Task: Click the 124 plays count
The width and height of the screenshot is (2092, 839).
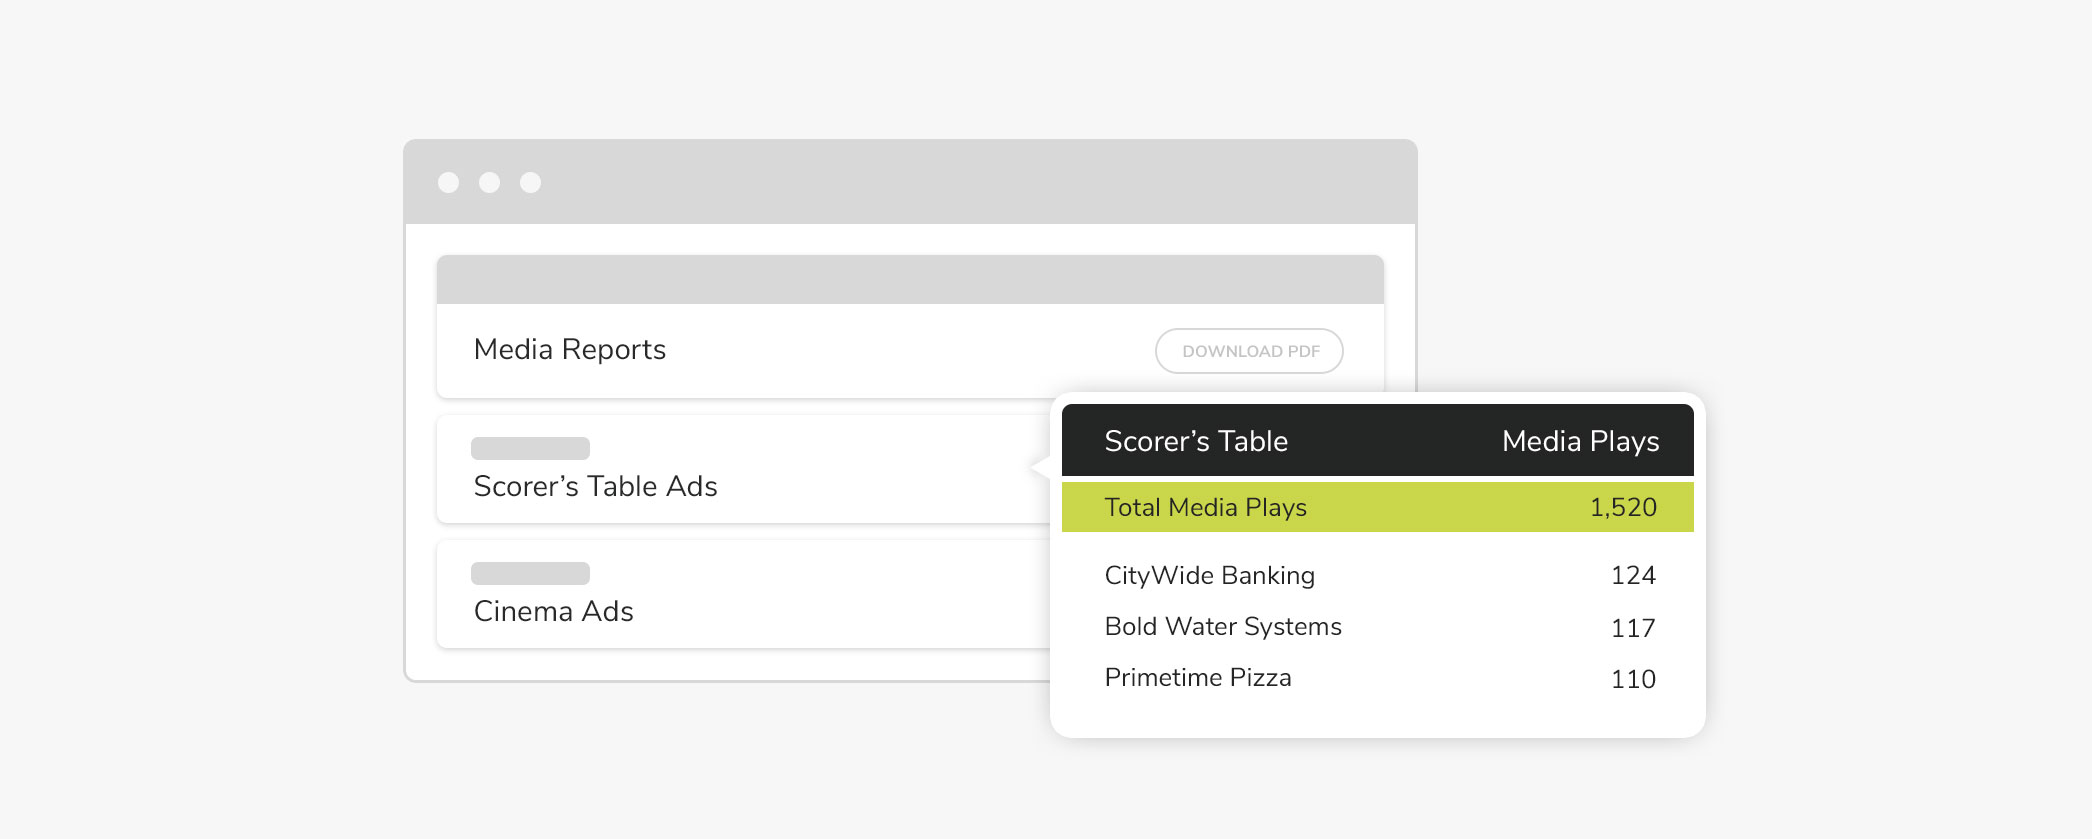Action: click(x=1633, y=575)
